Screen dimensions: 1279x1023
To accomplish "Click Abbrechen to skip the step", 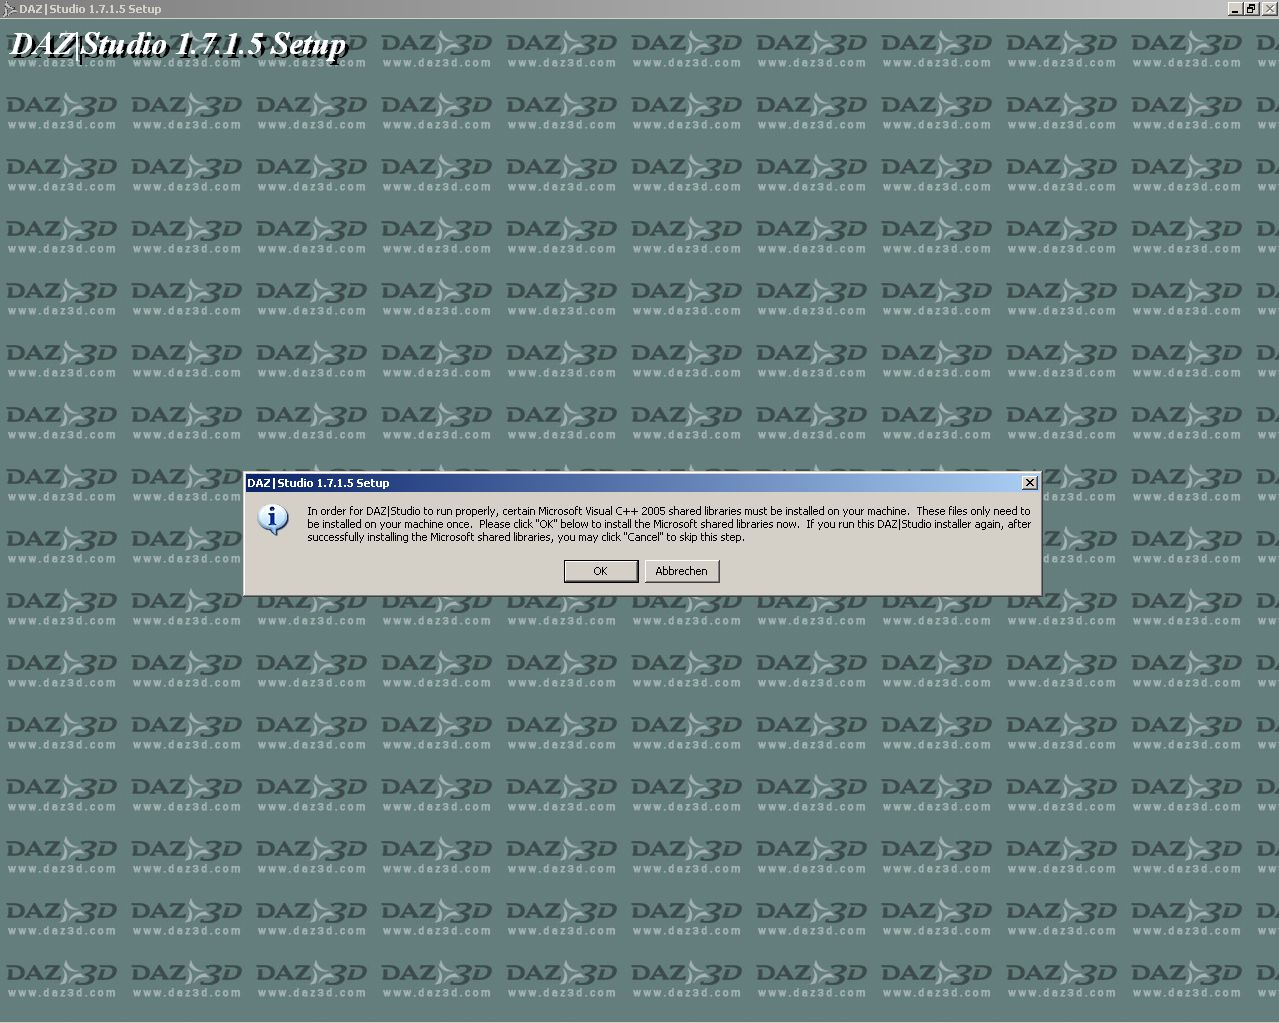I will [681, 571].
